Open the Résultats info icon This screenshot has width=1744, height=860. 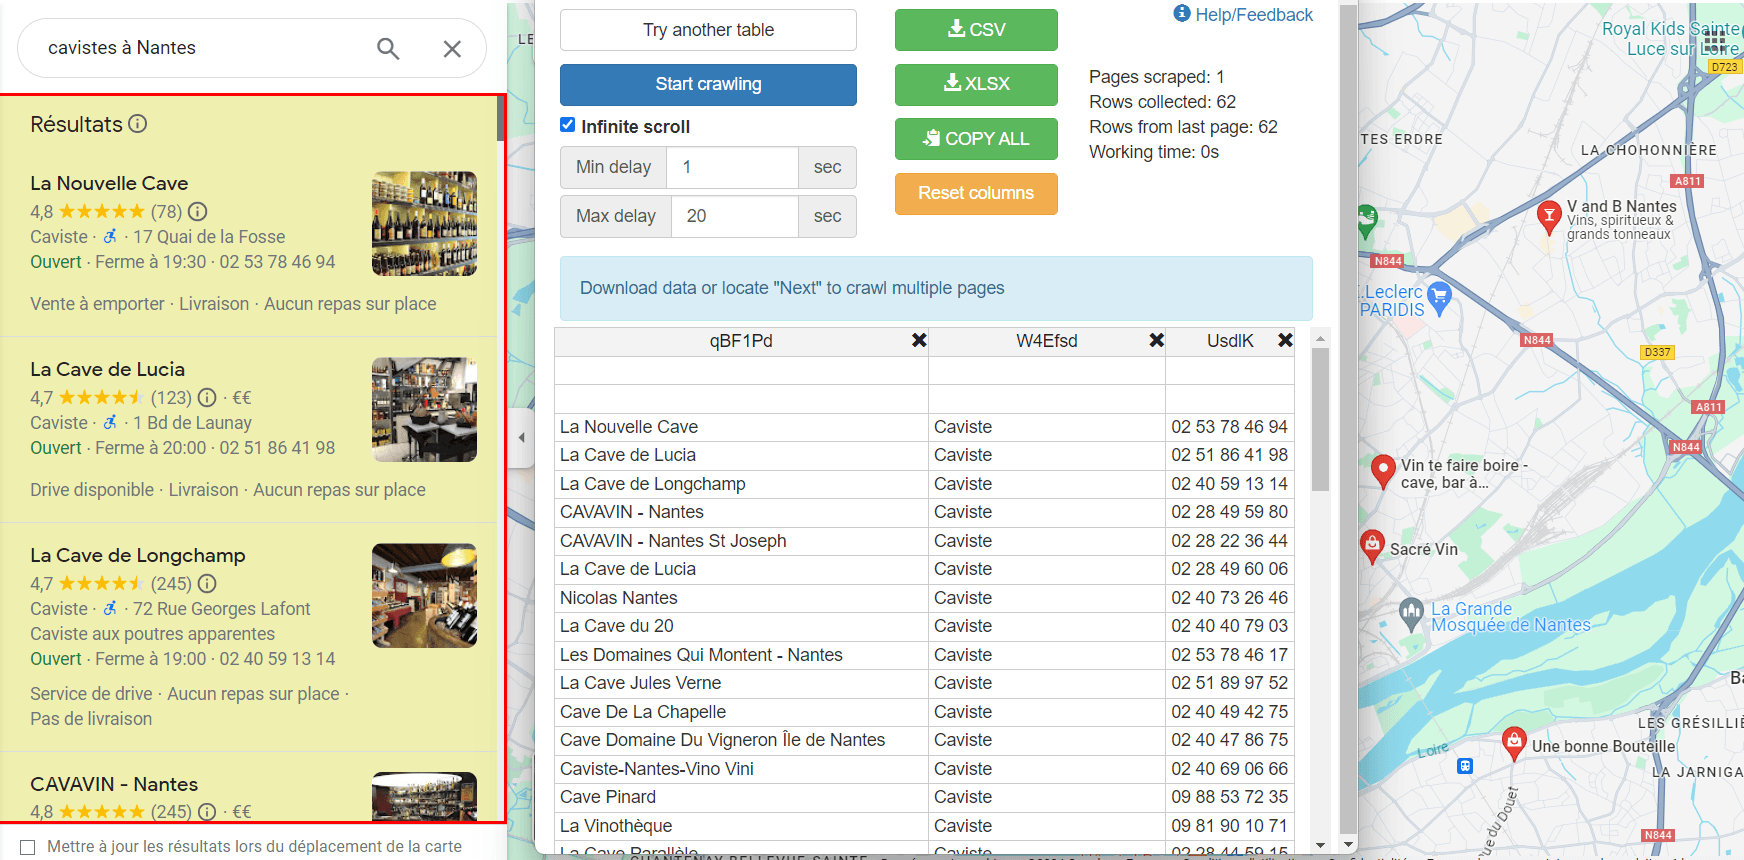coord(138,124)
